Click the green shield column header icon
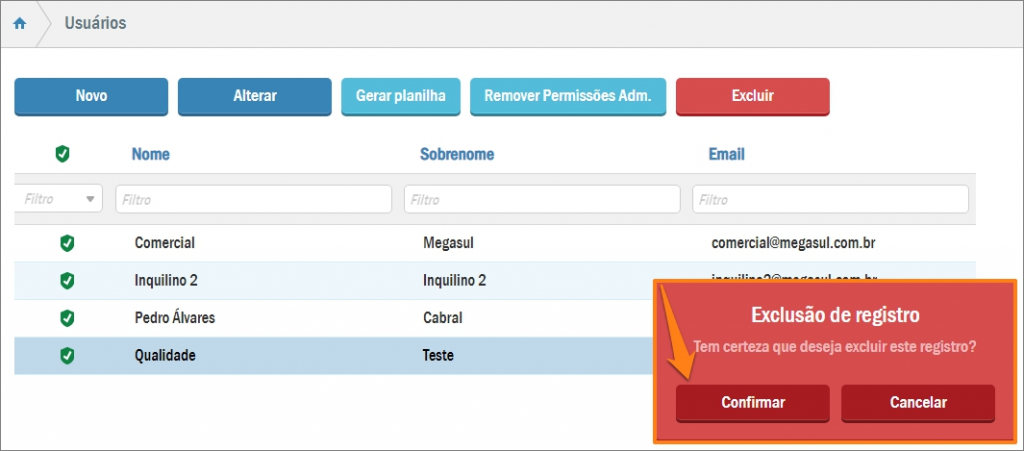Viewport: 1024px width, 451px height. point(62,154)
